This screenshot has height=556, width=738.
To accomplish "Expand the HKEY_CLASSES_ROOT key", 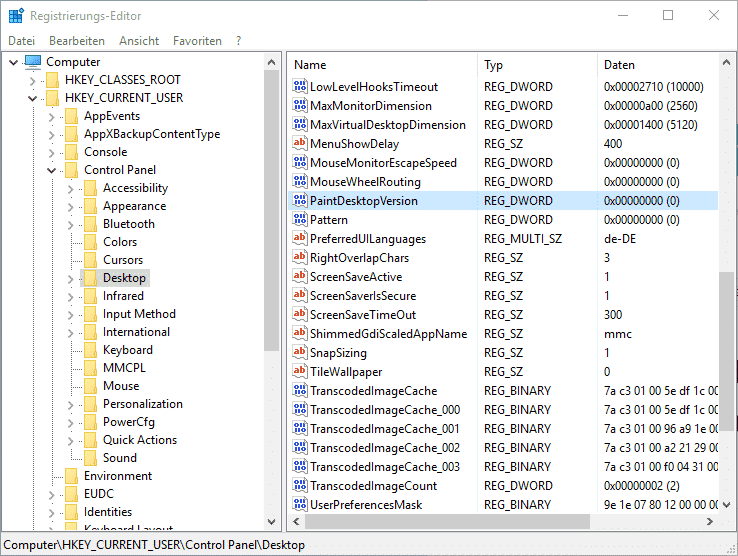I will pos(32,81).
